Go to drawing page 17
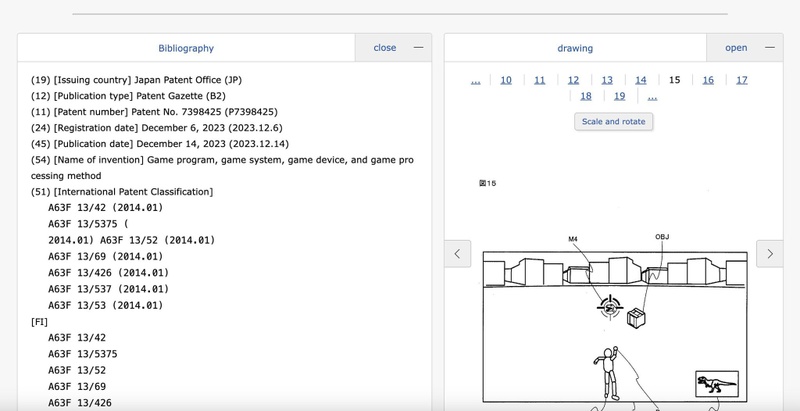The width and height of the screenshot is (800, 411). (x=741, y=80)
